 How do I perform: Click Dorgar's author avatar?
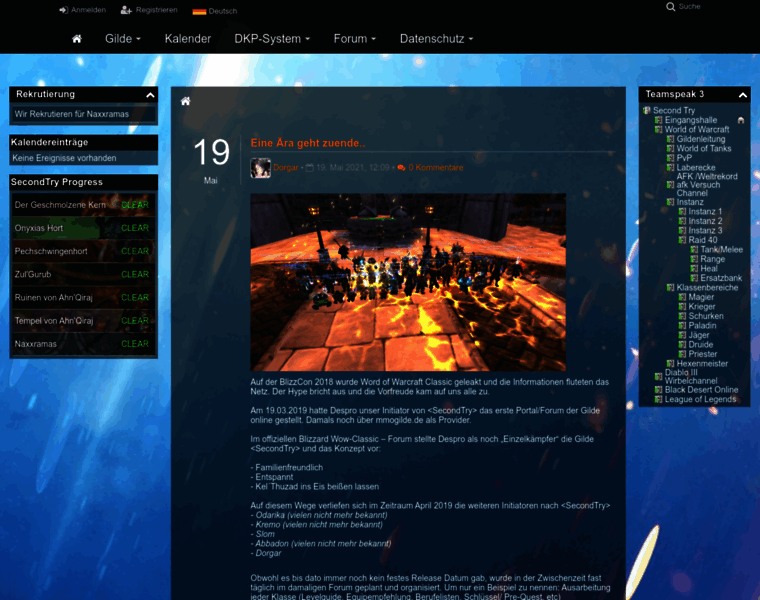click(x=260, y=168)
